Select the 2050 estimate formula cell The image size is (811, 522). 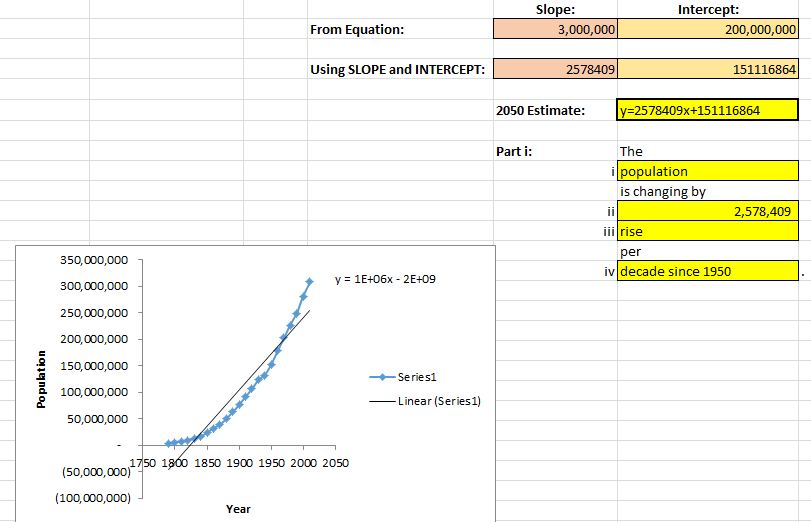click(x=708, y=110)
